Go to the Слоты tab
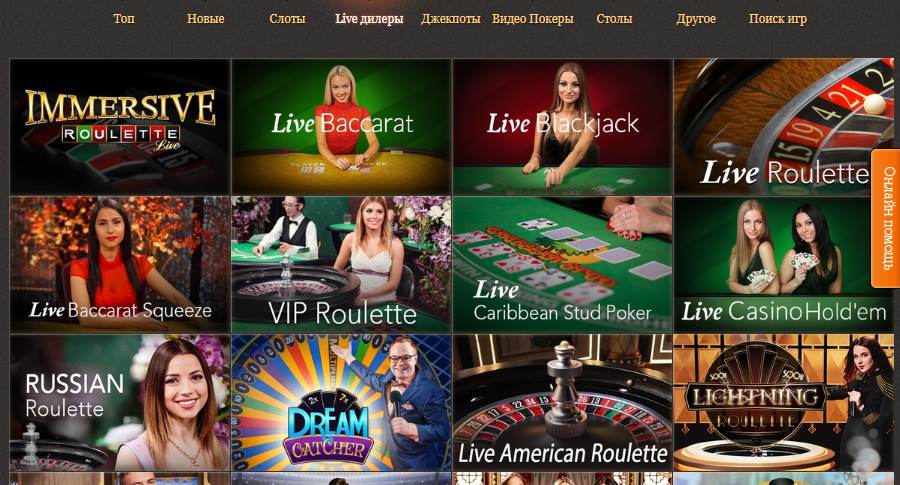 click(287, 18)
